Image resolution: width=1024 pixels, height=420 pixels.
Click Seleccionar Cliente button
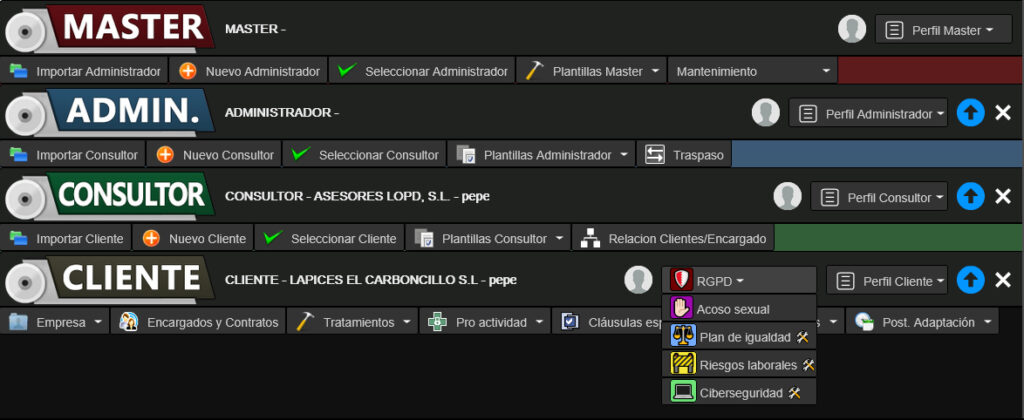pyautogui.click(x=330, y=239)
